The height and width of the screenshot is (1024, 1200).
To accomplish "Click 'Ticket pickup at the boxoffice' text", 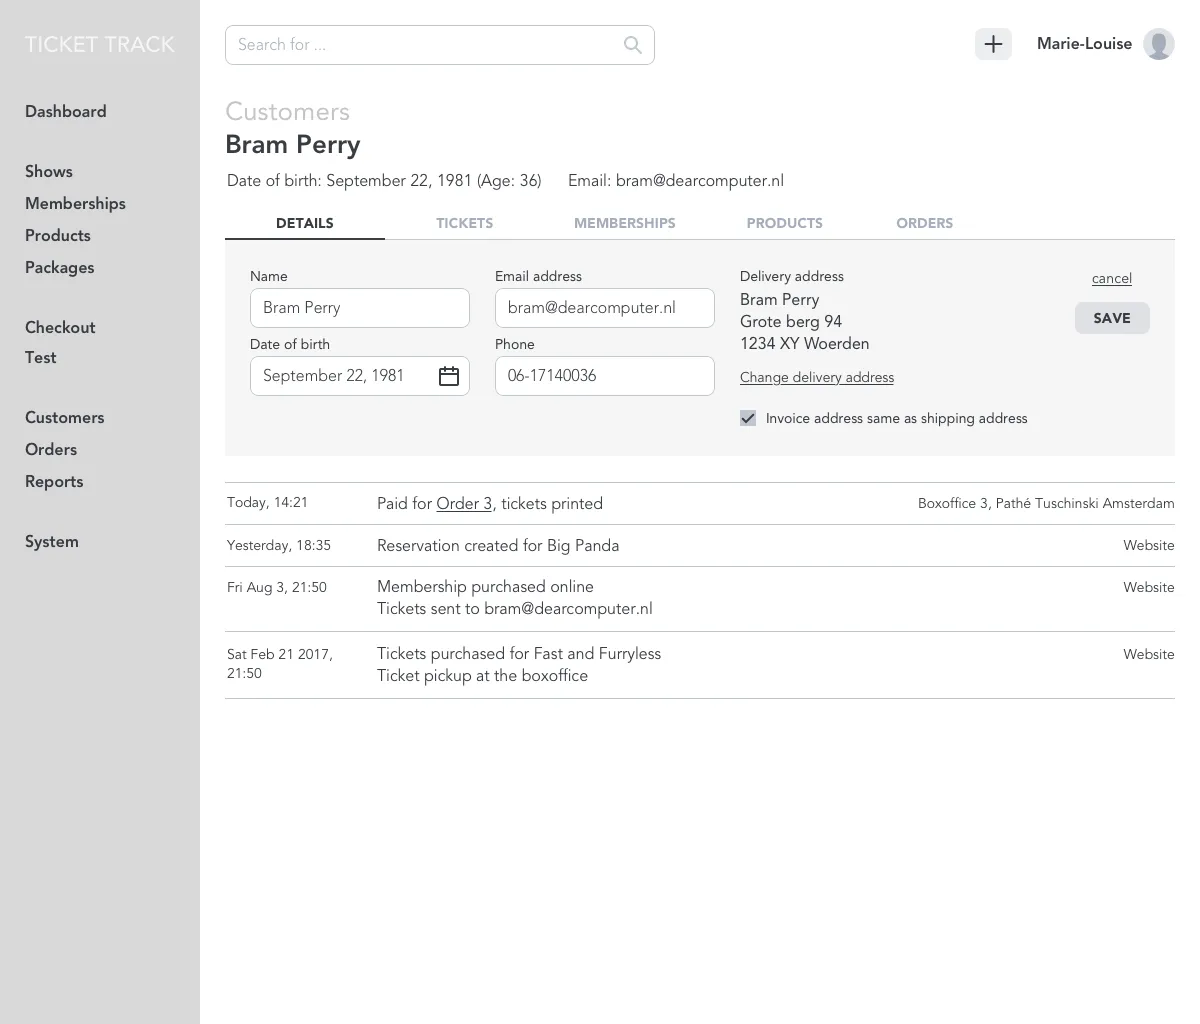I will (482, 675).
